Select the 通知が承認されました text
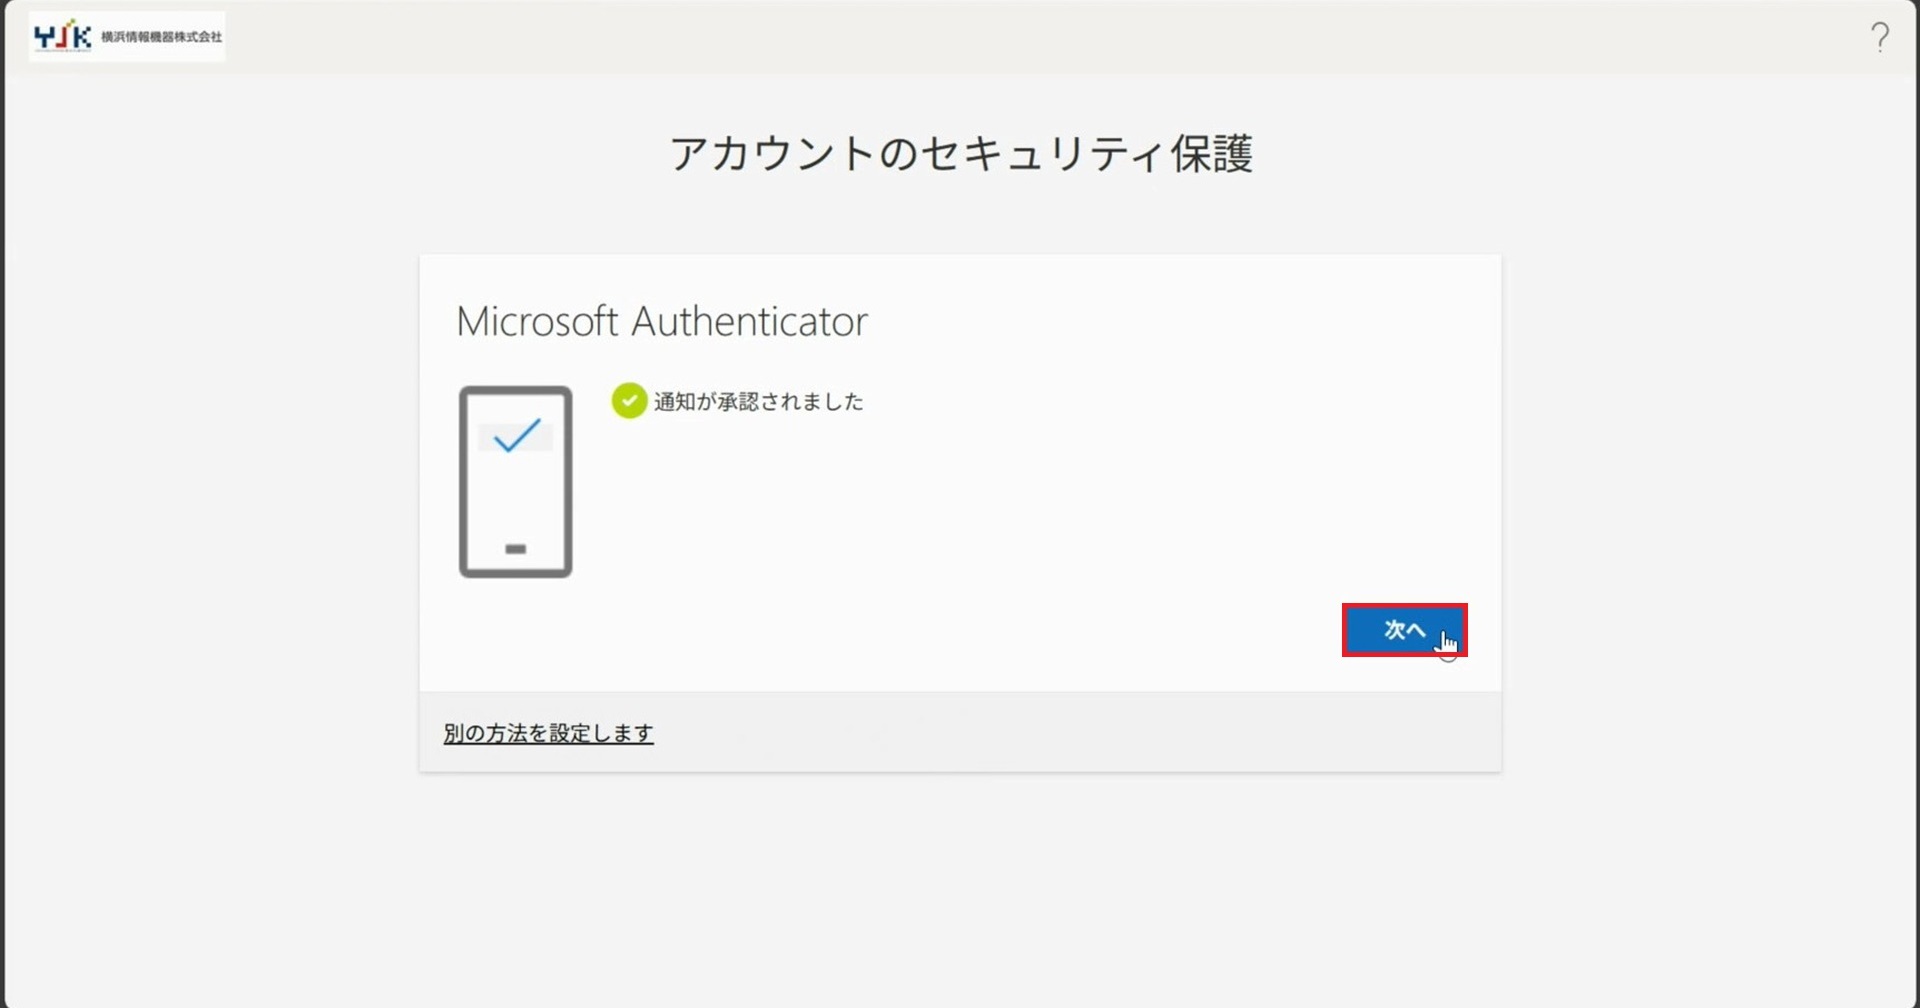This screenshot has width=1920, height=1008. [758, 402]
